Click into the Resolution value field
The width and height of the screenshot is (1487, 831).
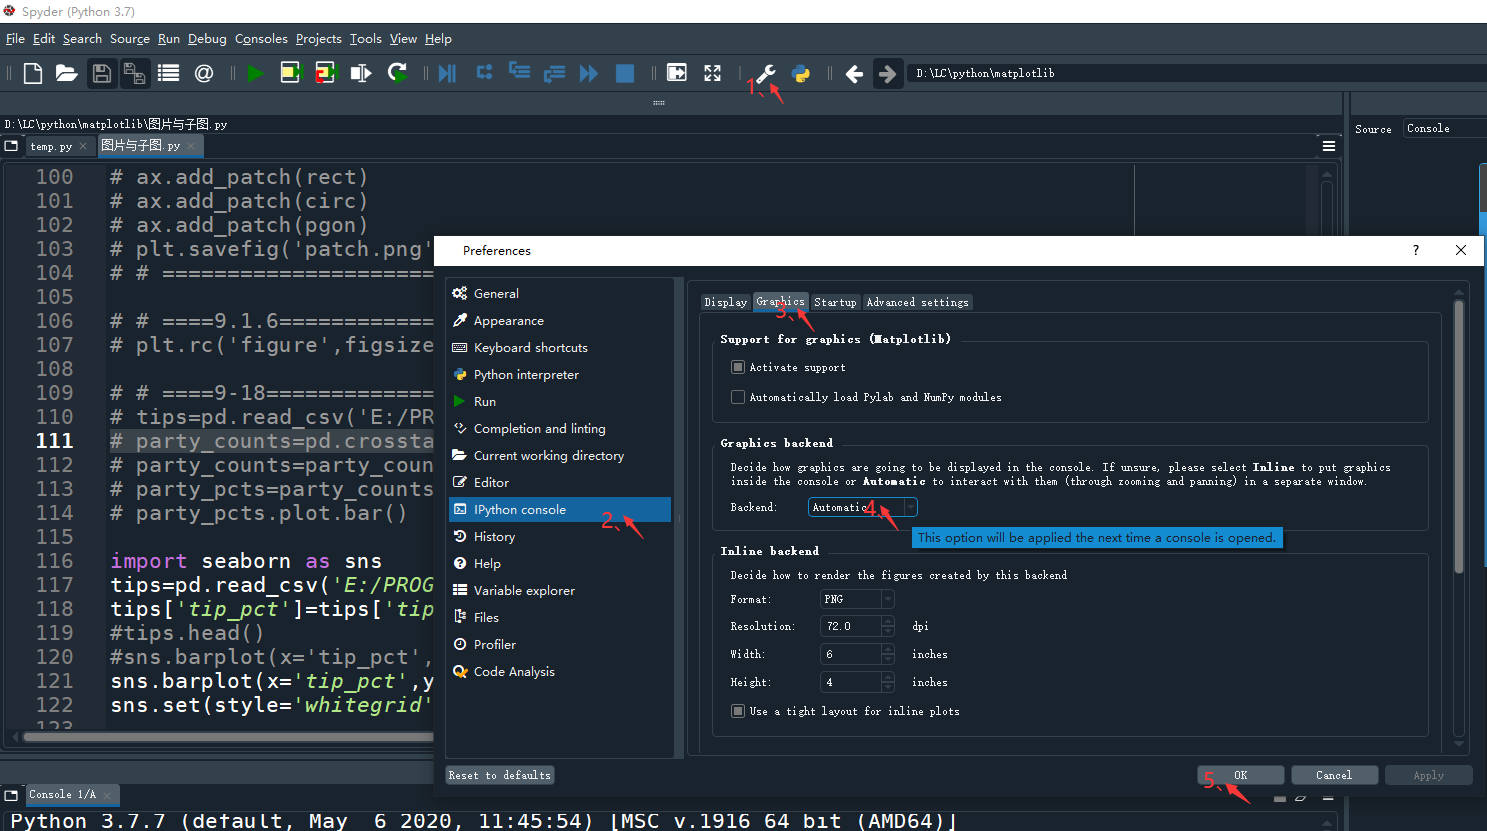851,626
